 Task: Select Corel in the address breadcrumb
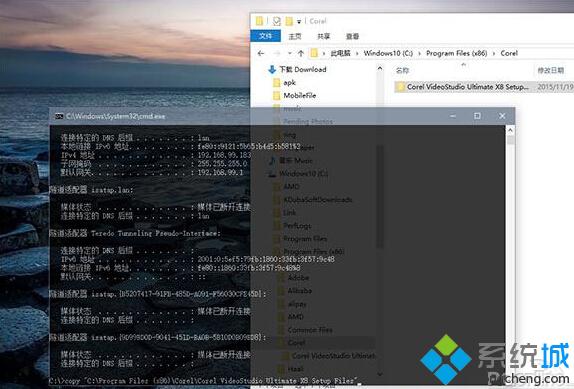point(509,53)
